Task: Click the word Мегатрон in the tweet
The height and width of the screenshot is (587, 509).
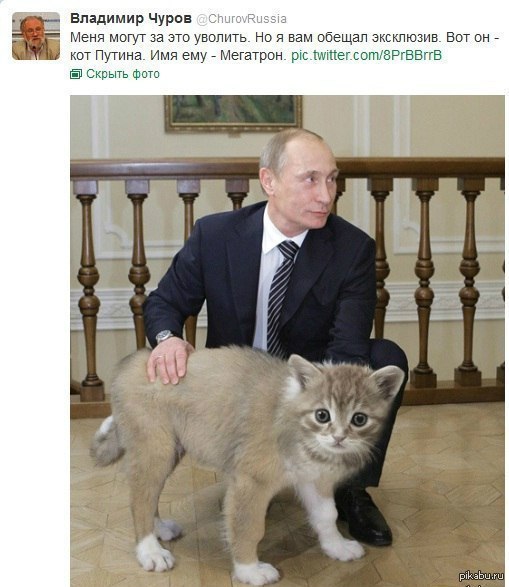Action: (253, 55)
